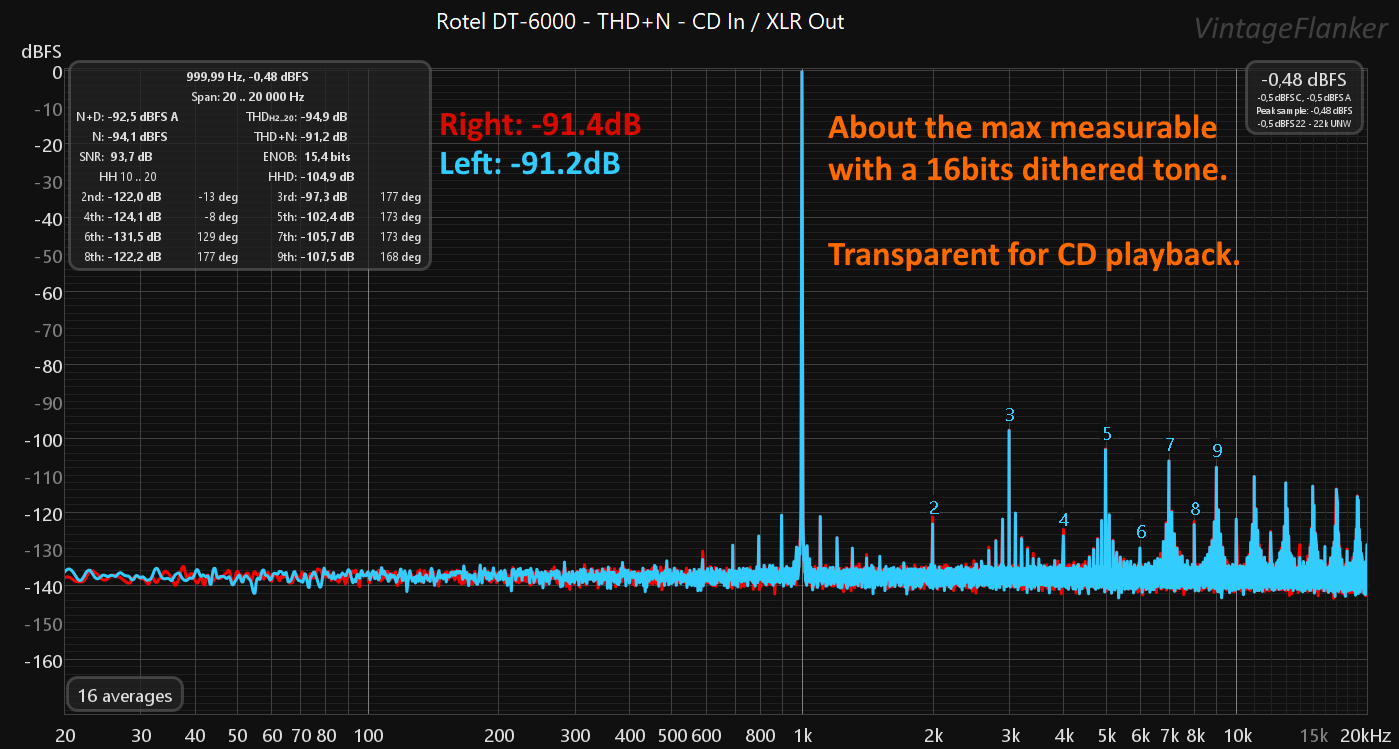Click the '0' tick on the dBFS axis

coord(57,72)
